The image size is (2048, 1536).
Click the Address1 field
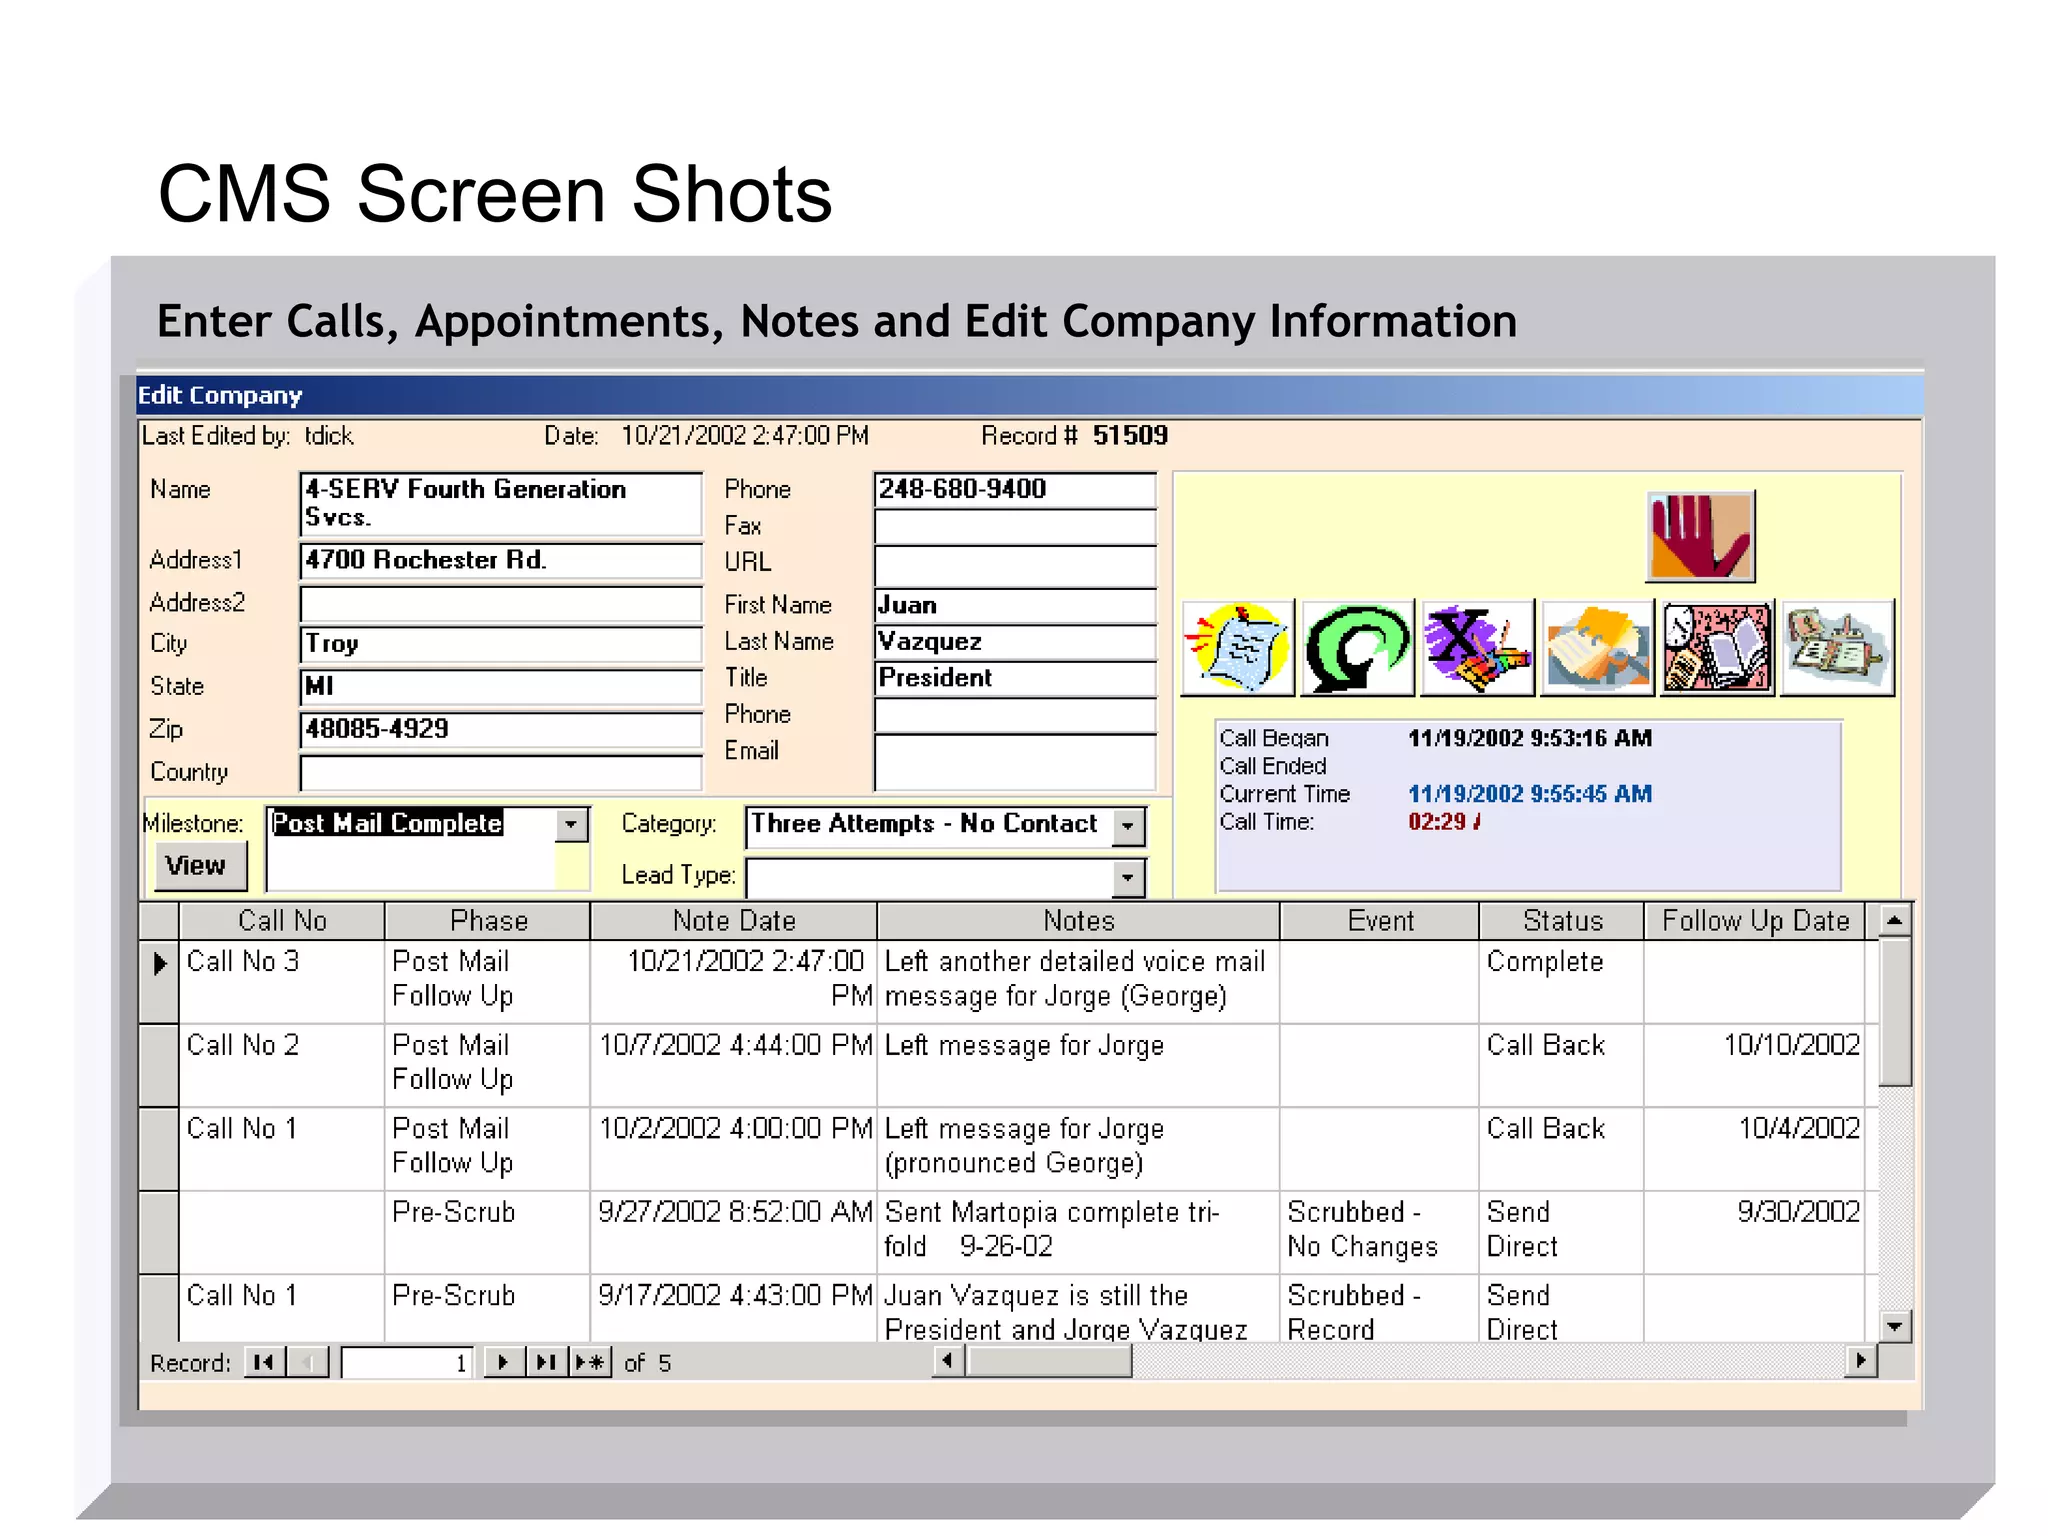click(501, 561)
